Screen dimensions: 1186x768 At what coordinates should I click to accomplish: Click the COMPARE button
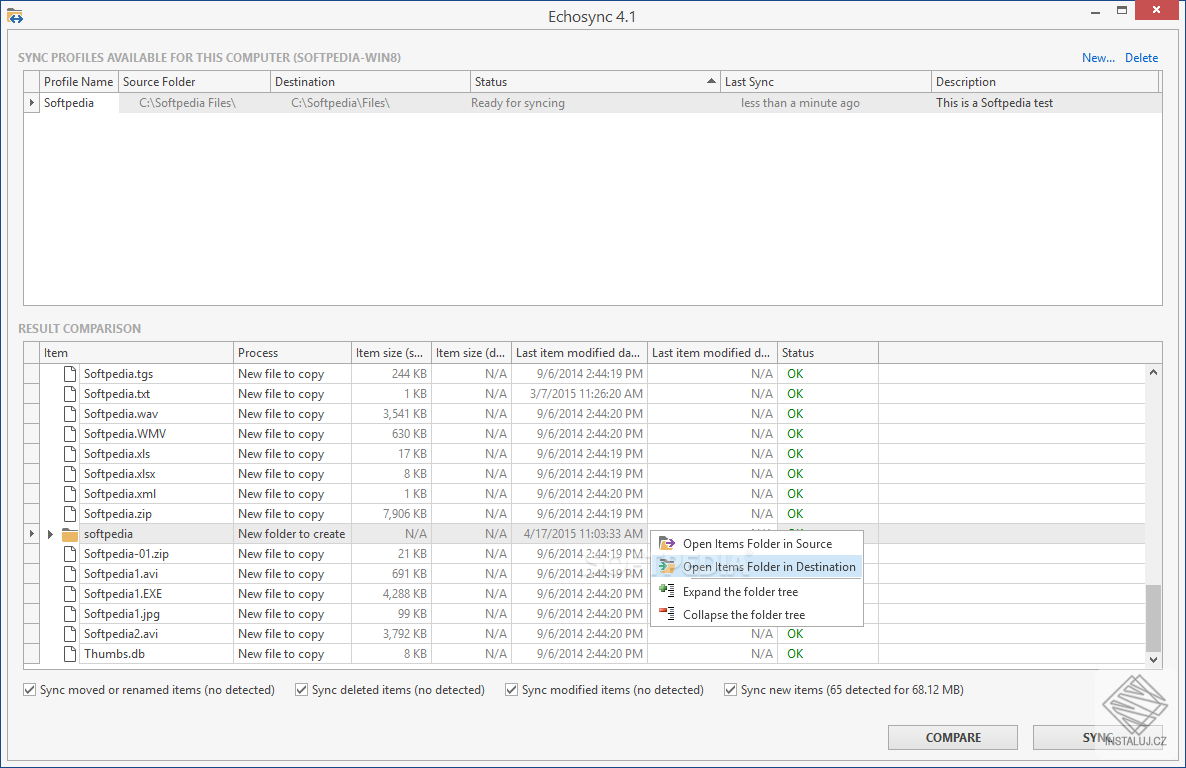pyautogui.click(x=953, y=737)
